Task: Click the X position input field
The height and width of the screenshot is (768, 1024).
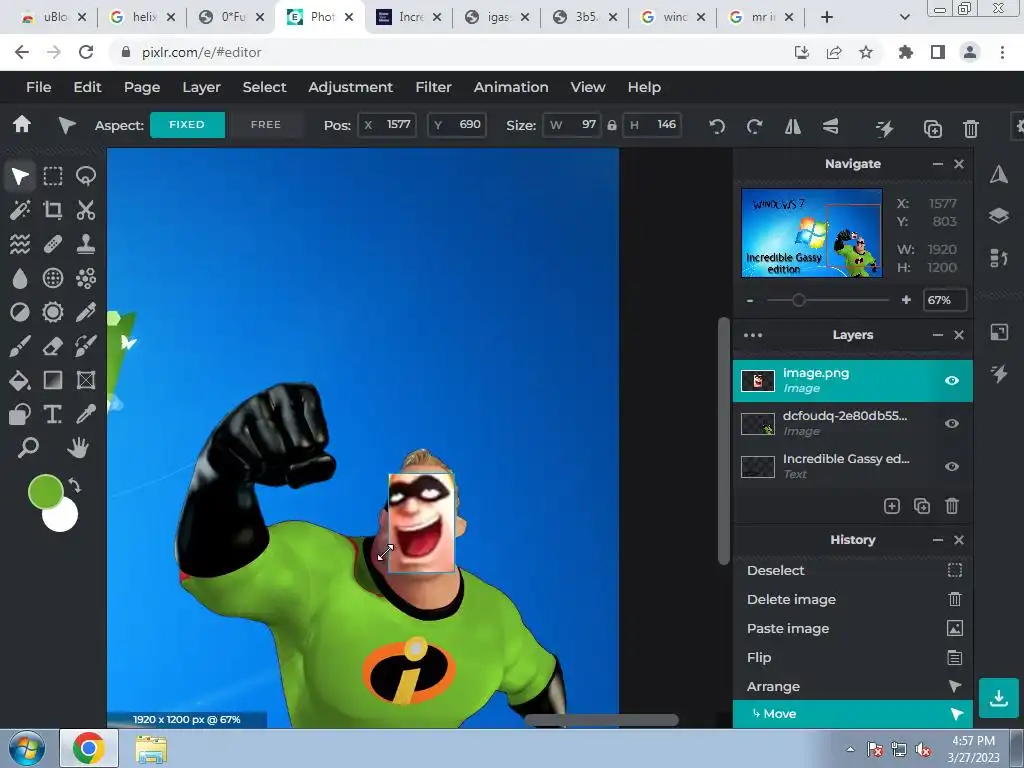Action: [387, 125]
